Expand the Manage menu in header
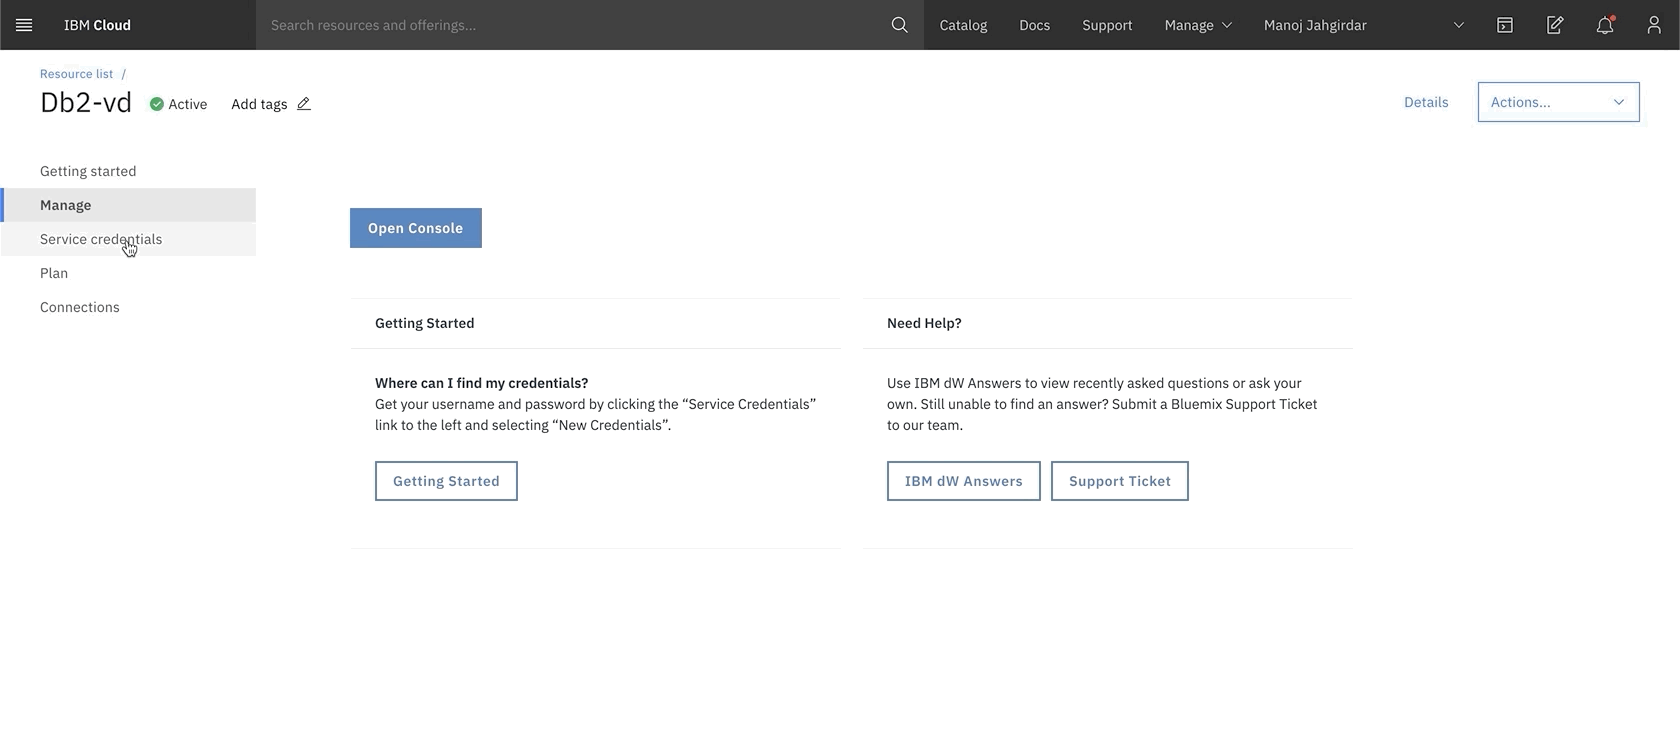This screenshot has height=754, width=1680. point(1198,25)
